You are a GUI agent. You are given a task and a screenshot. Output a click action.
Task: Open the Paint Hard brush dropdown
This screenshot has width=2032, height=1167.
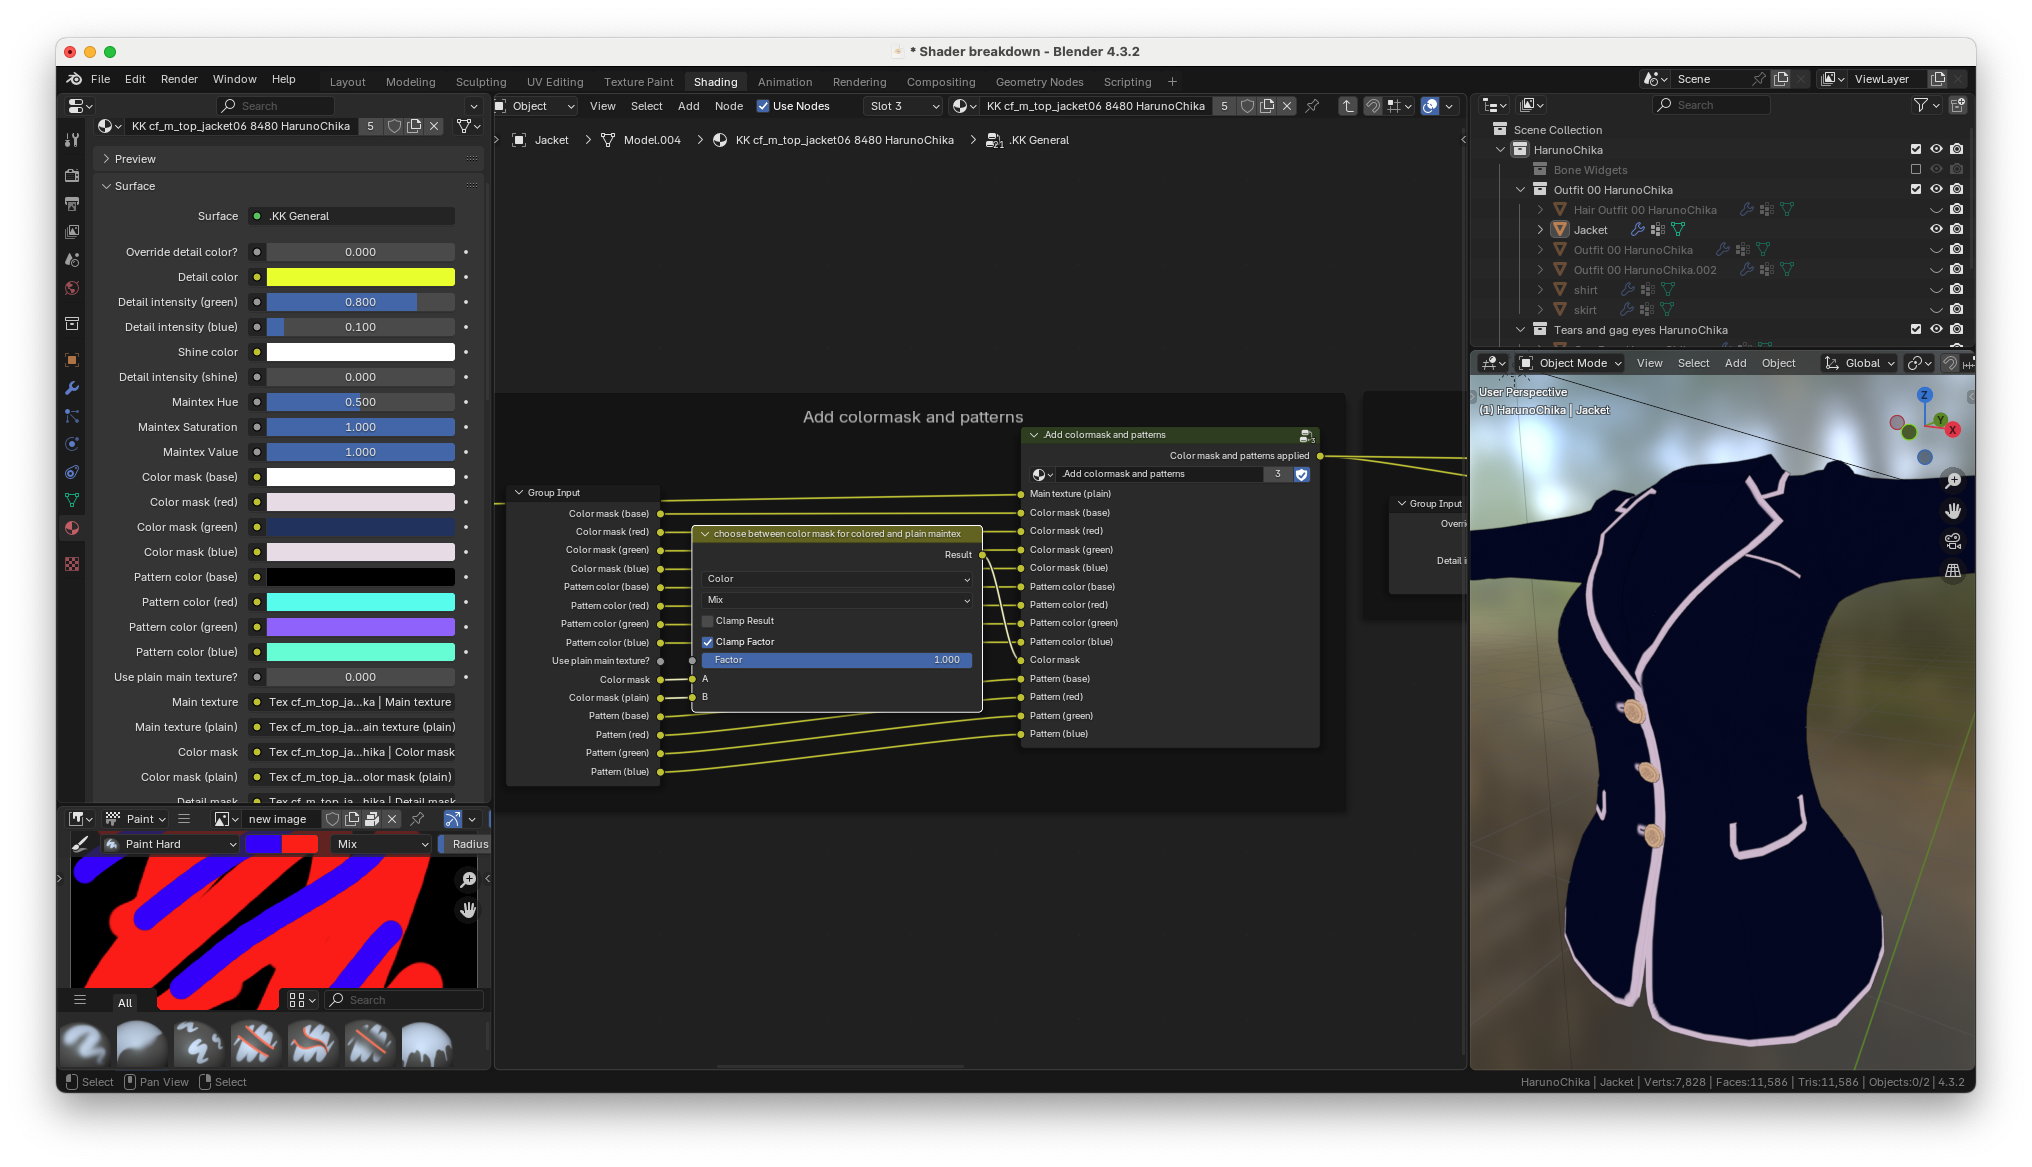coord(170,844)
